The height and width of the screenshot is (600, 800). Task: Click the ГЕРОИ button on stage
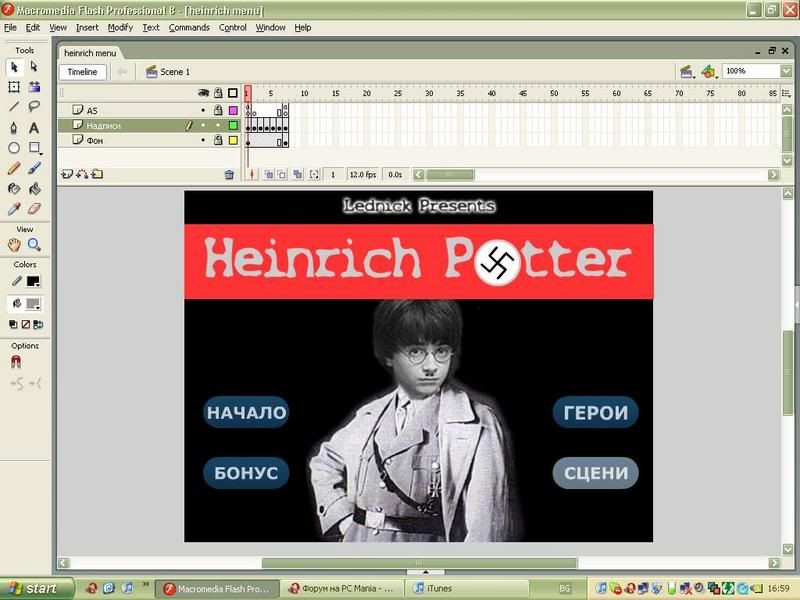pyautogui.click(x=595, y=412)
